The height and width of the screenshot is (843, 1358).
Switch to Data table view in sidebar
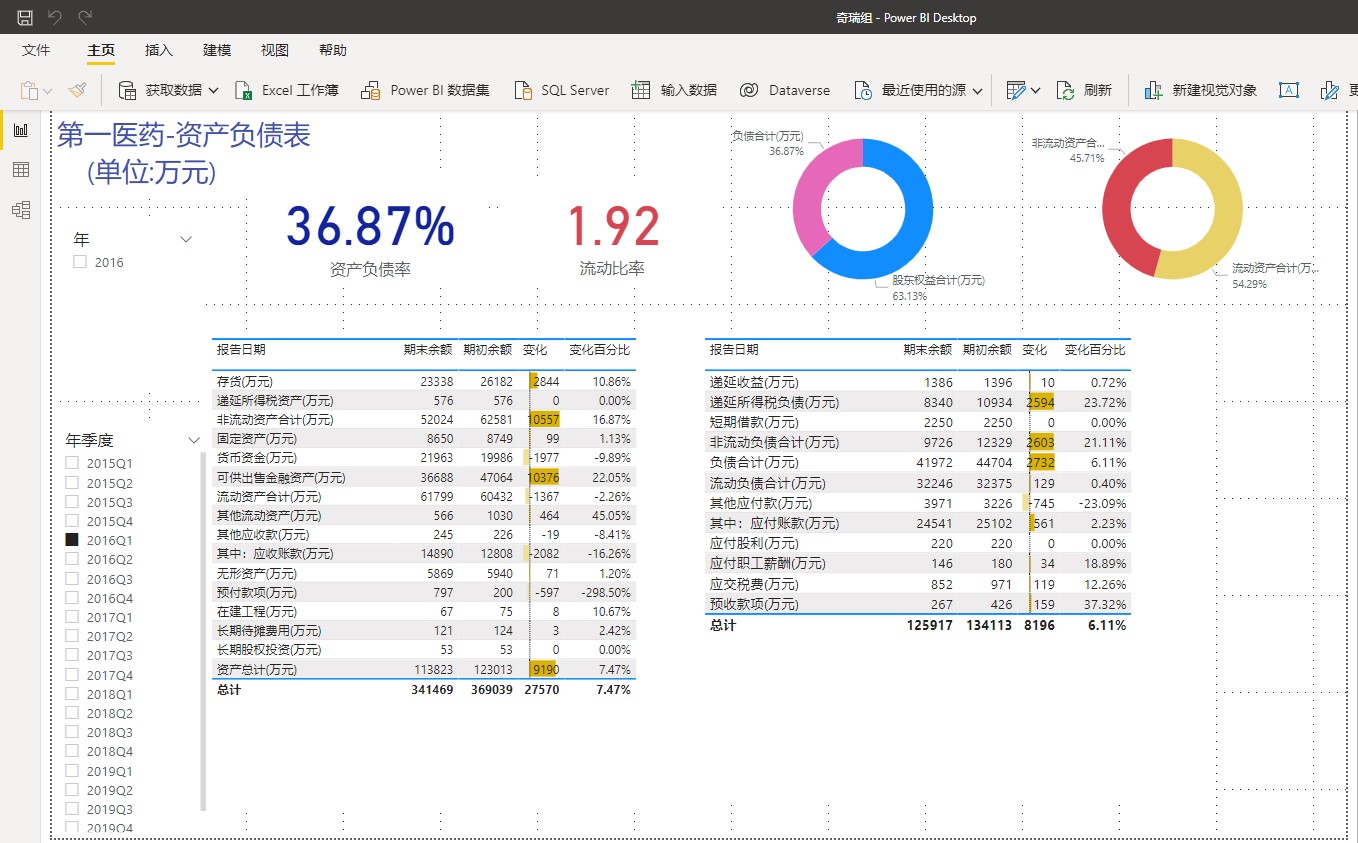coord(20,170)
